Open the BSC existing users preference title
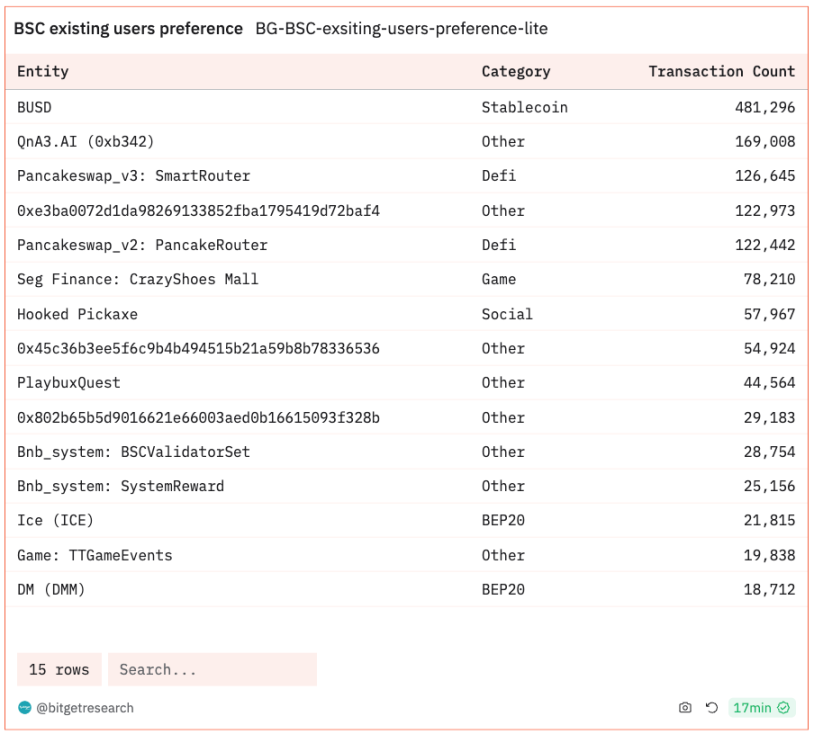The image size is (814, 734). click(128, 29)
